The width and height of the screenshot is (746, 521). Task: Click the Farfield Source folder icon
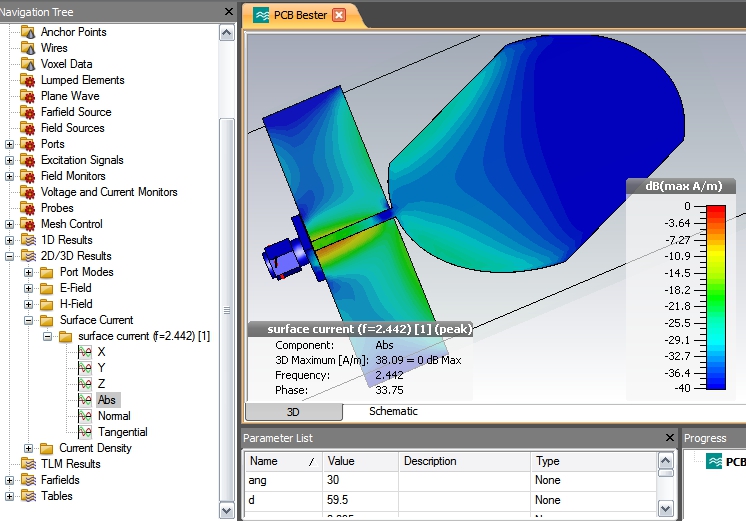[x=28, y=112]
